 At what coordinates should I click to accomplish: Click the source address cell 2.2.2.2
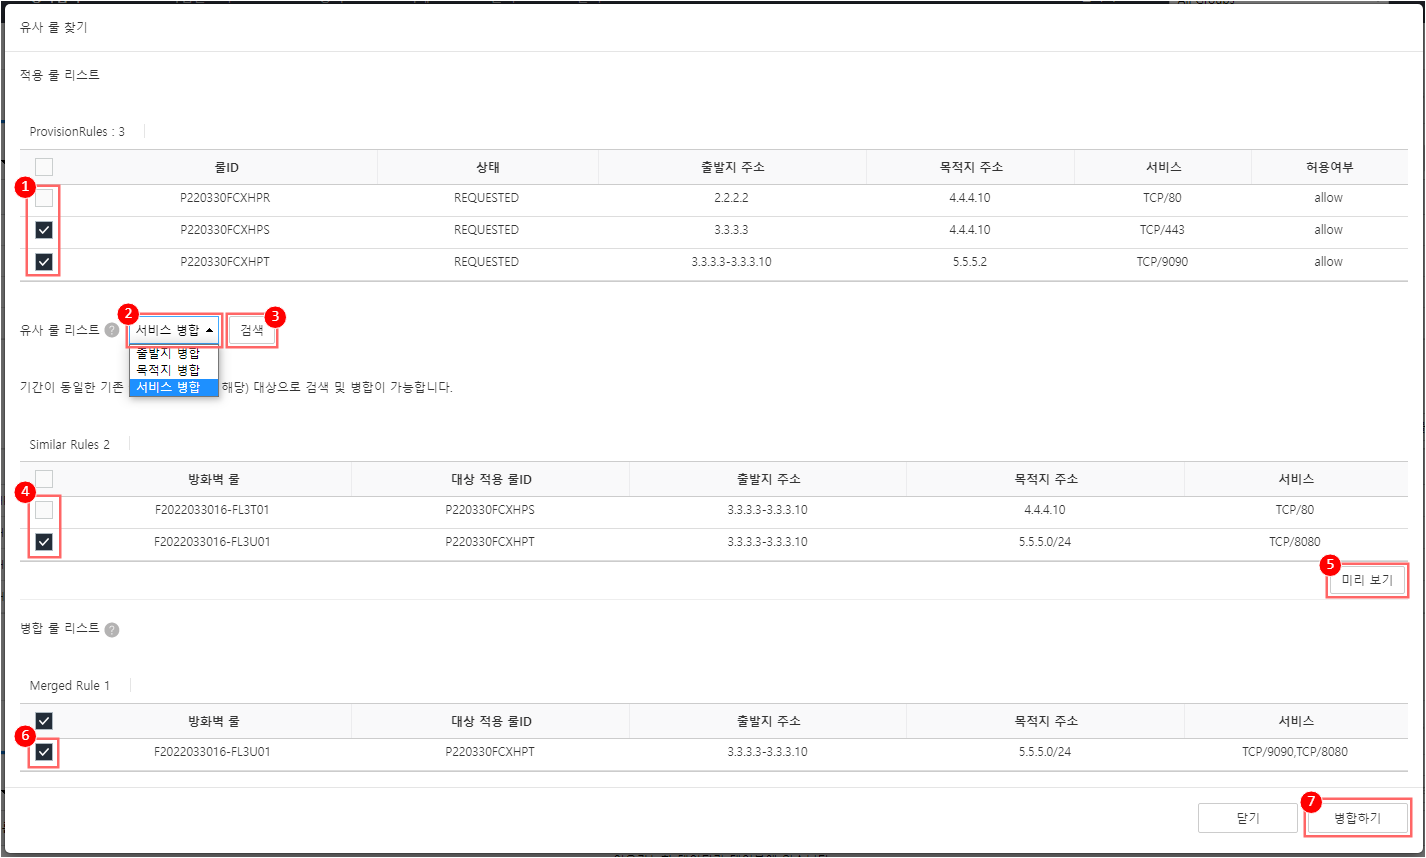[x=732, y=198]
